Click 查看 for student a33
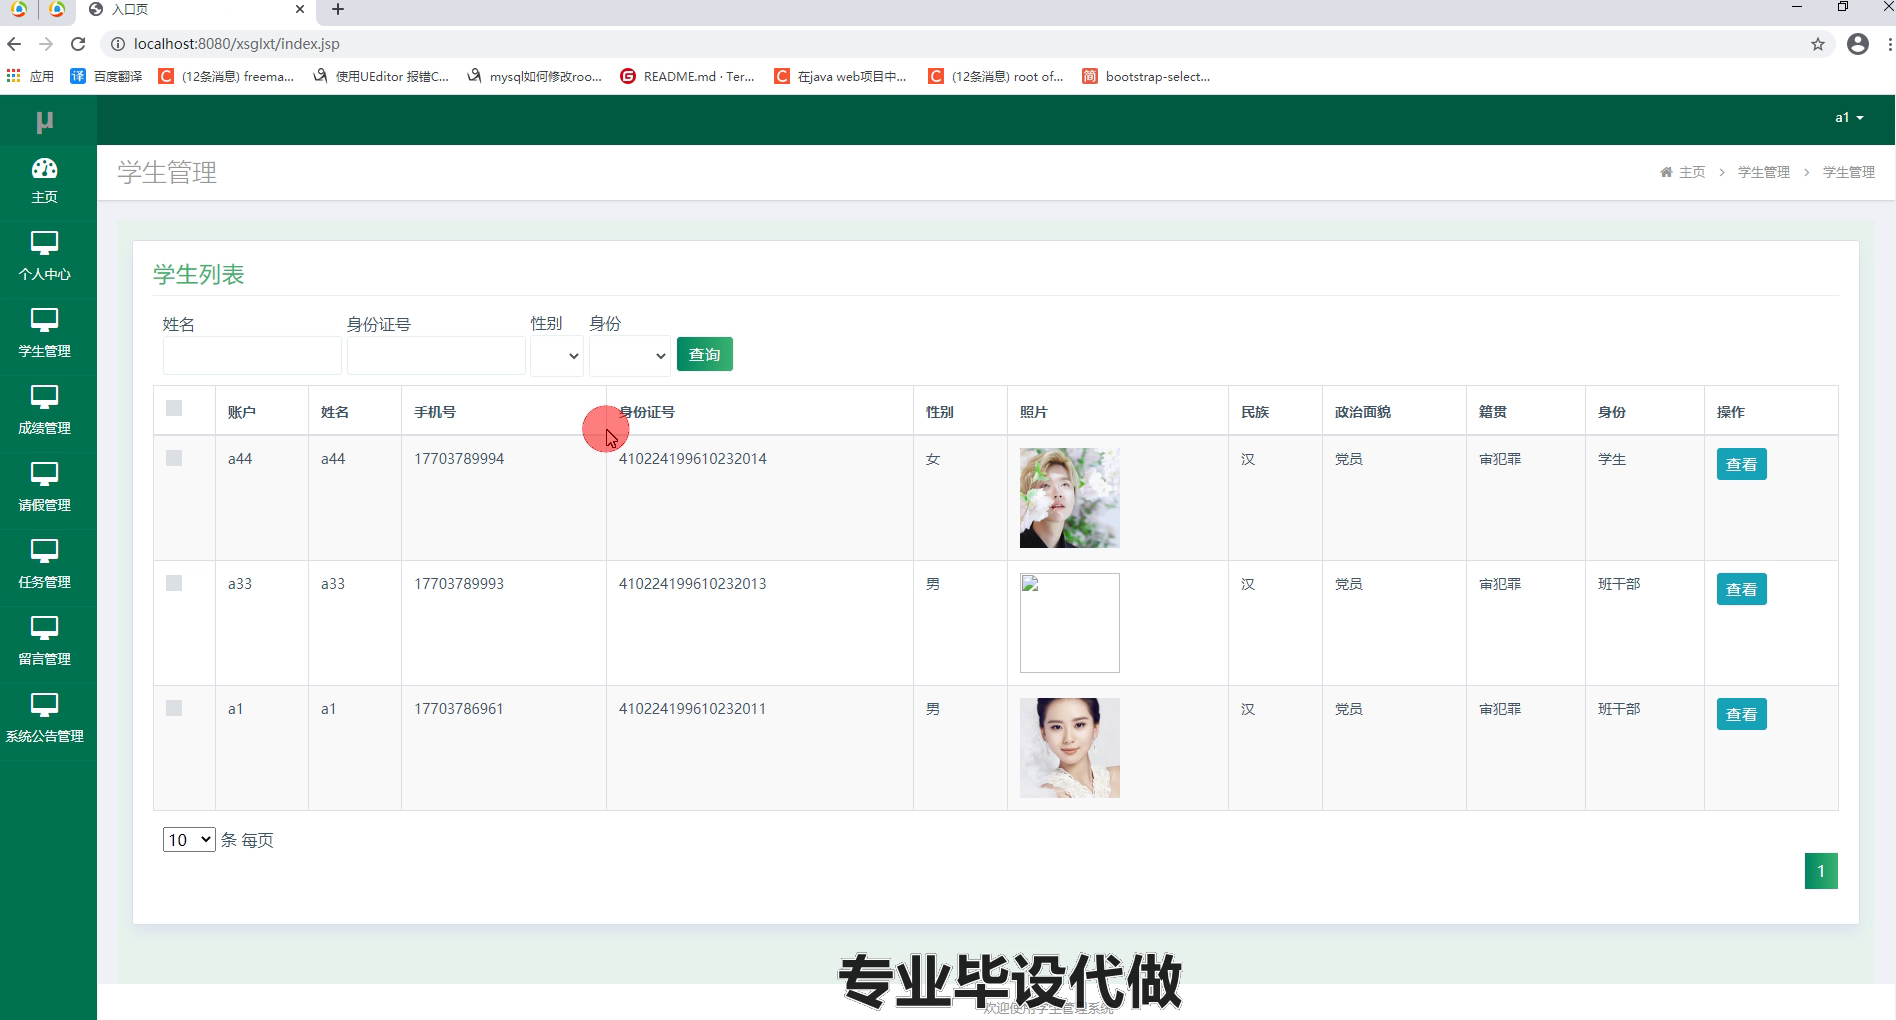Viewport: 1896px width, 1020px height. (1741, 589)
